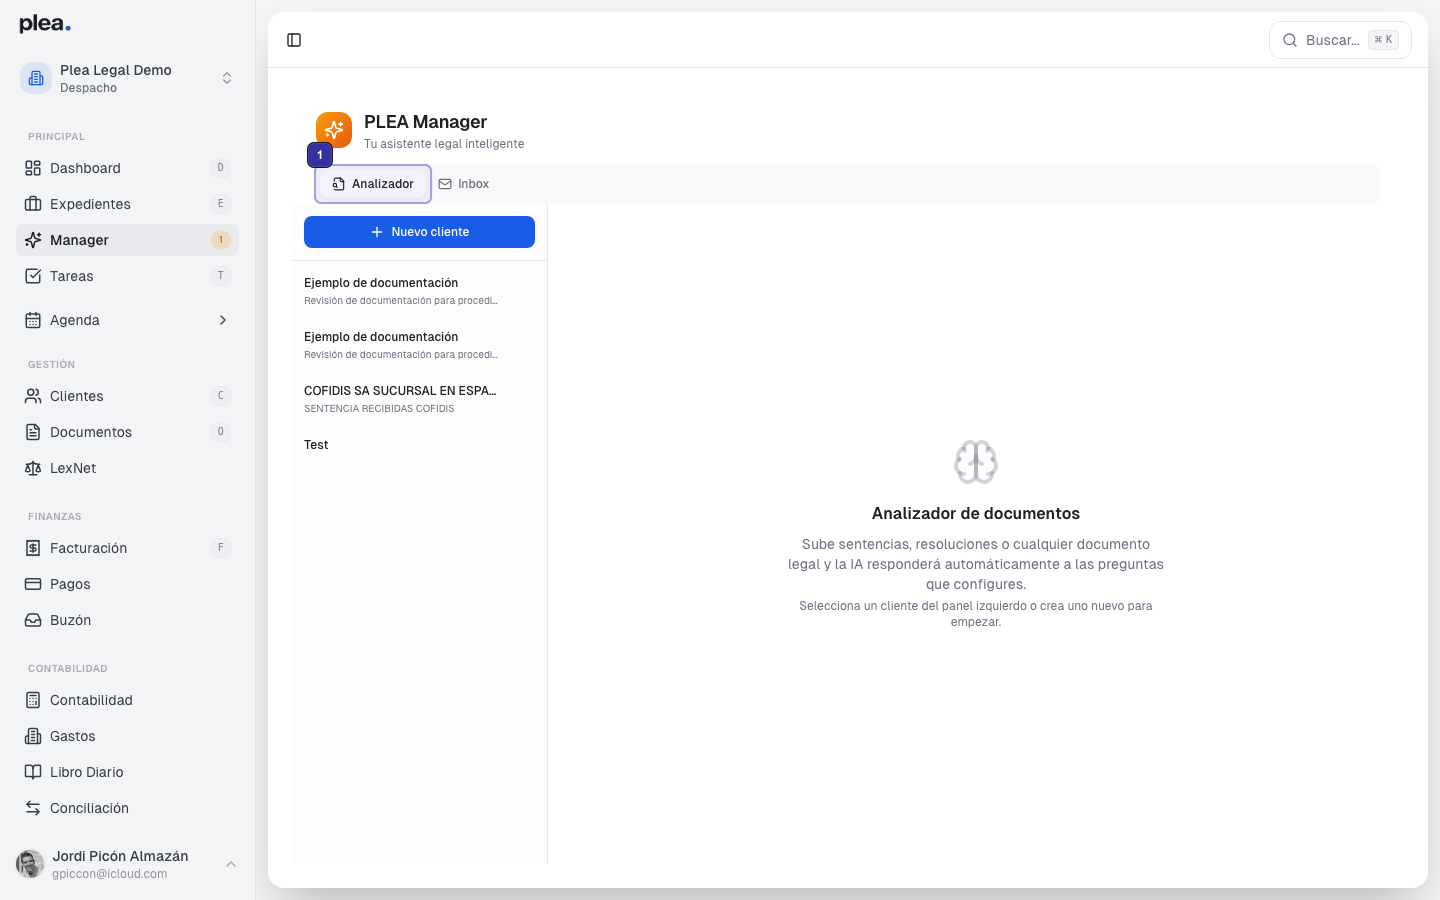Click the plus icon in Nuevo cliente
This screenshot has width=1440, height=900.
click(x=377, y=232)
